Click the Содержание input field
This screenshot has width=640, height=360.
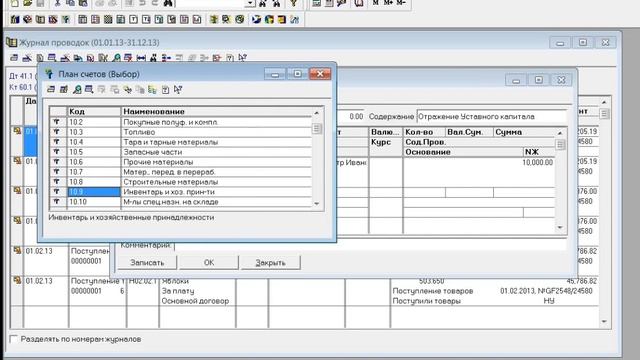pyautogui.click(x=491, y=116)
